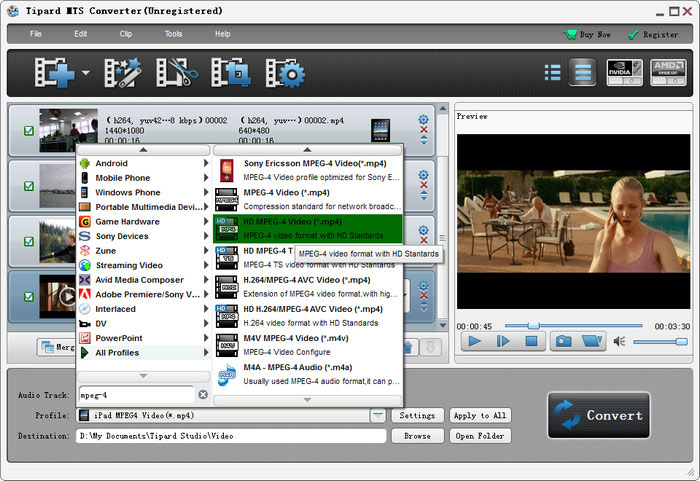Click the Settings button
700x481 pixels.
click(x=417, y=415)
